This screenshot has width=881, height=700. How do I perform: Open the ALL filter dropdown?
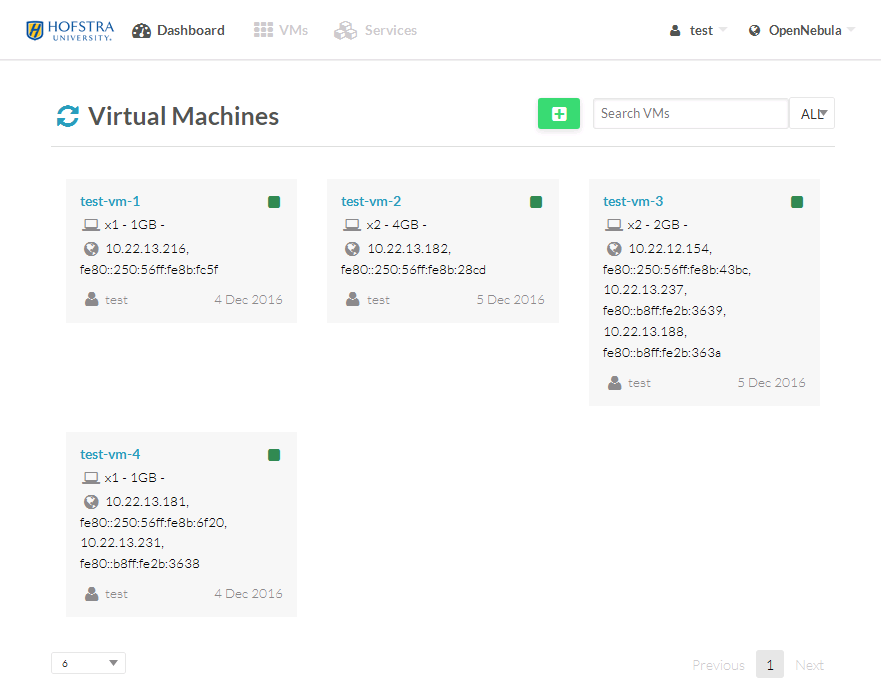click(x=812, y=114)
